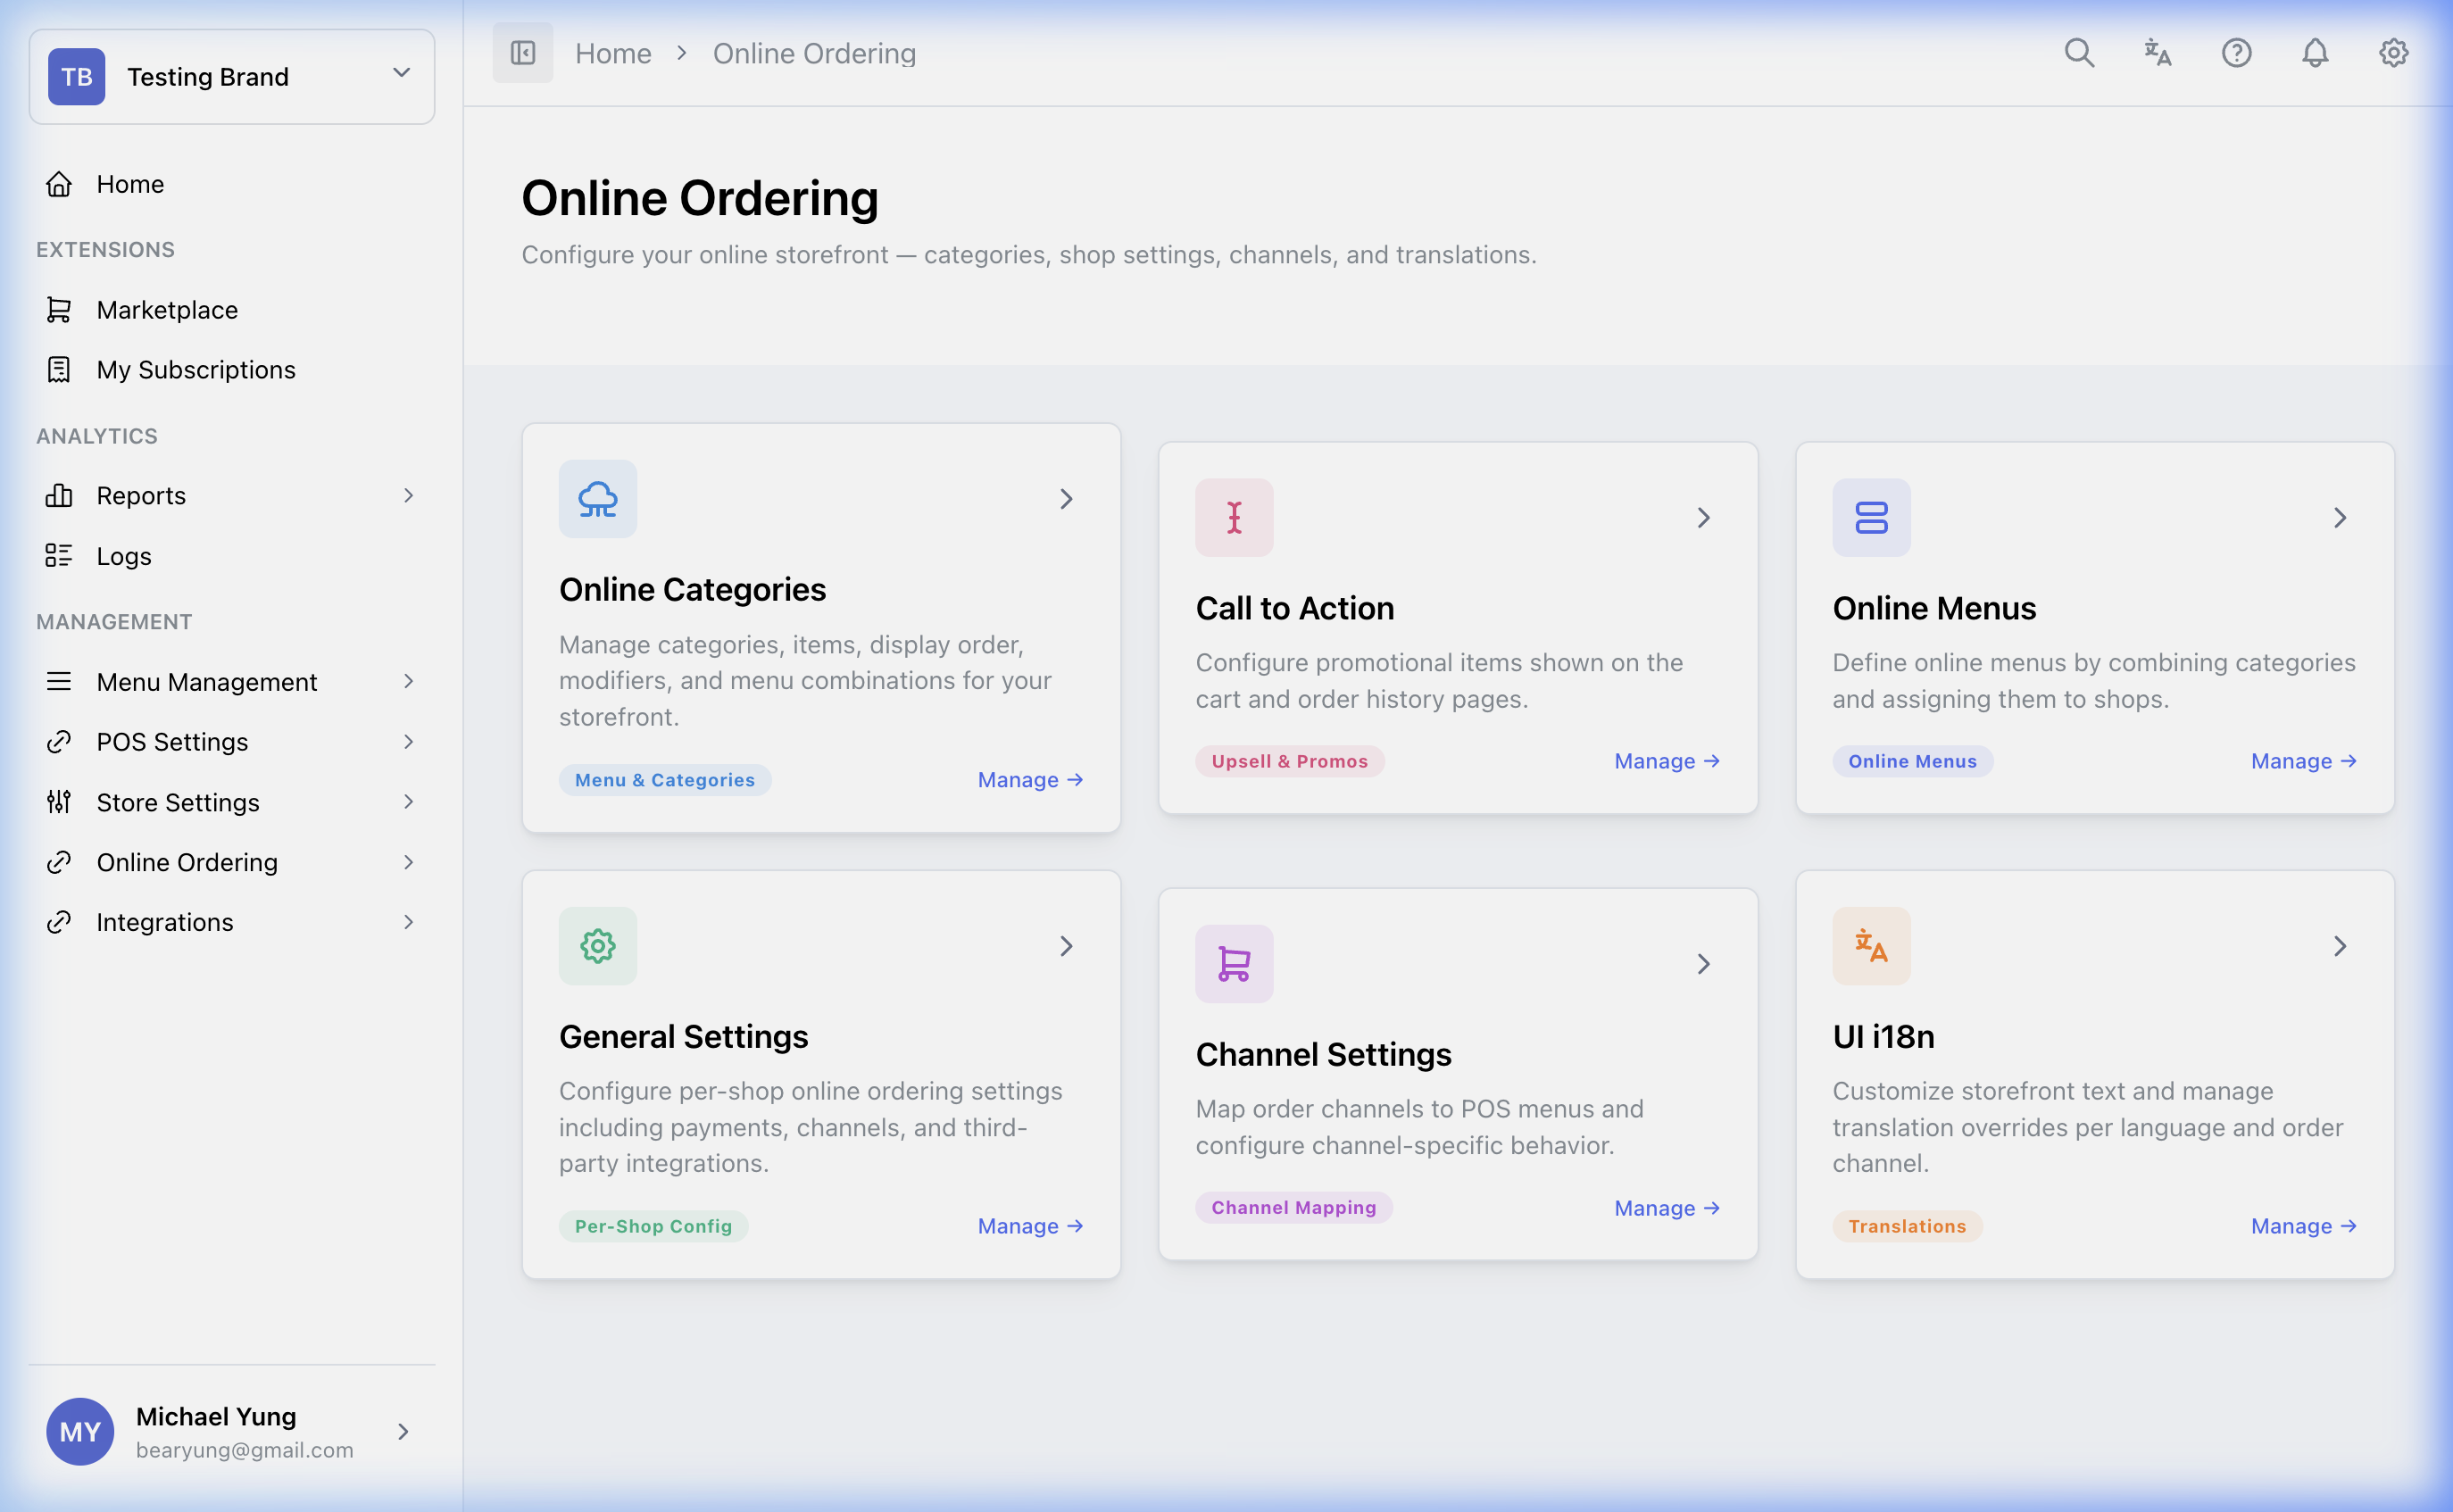The width and height of the screenshot is (2453, 1512).
Task: Expand the POS Settings submenu
Action: [408, 741]
